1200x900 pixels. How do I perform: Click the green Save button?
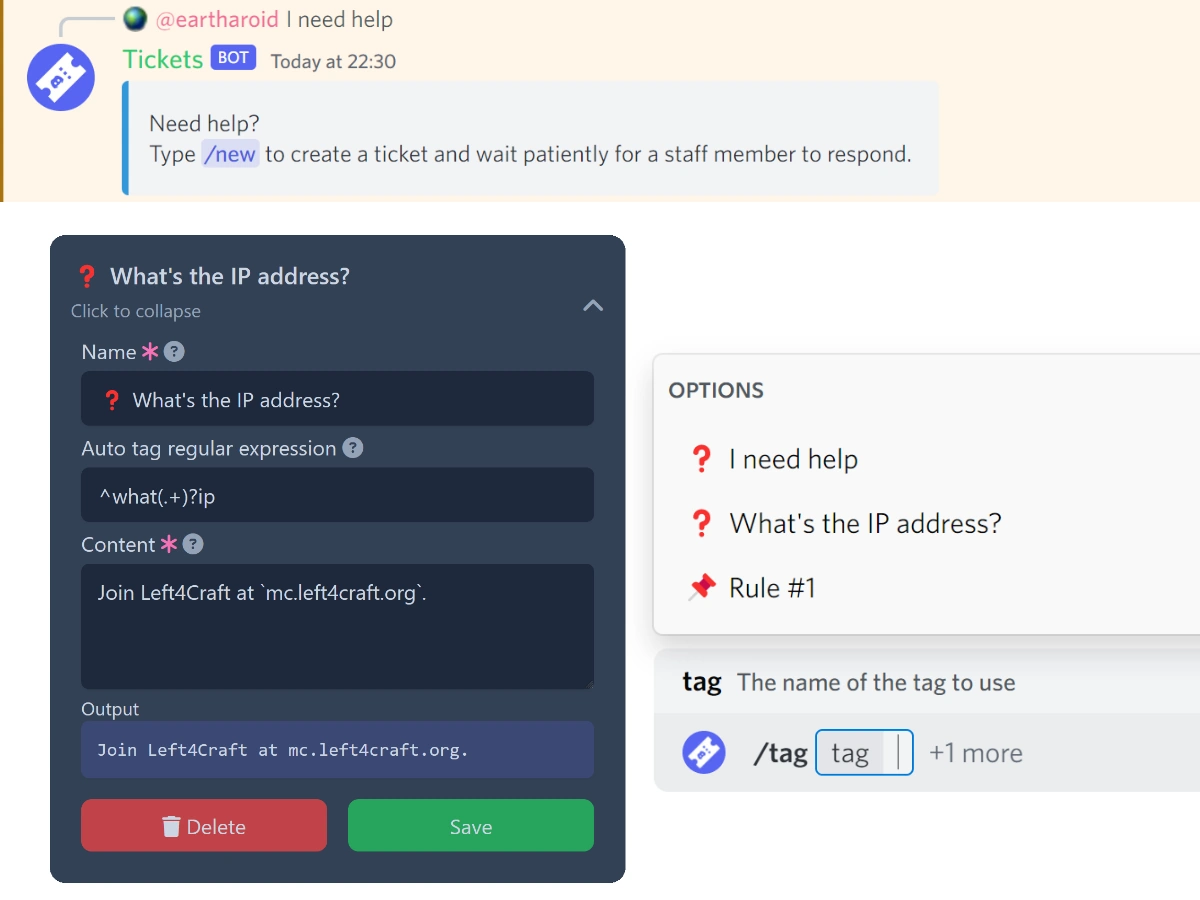(x=471, y=826)
